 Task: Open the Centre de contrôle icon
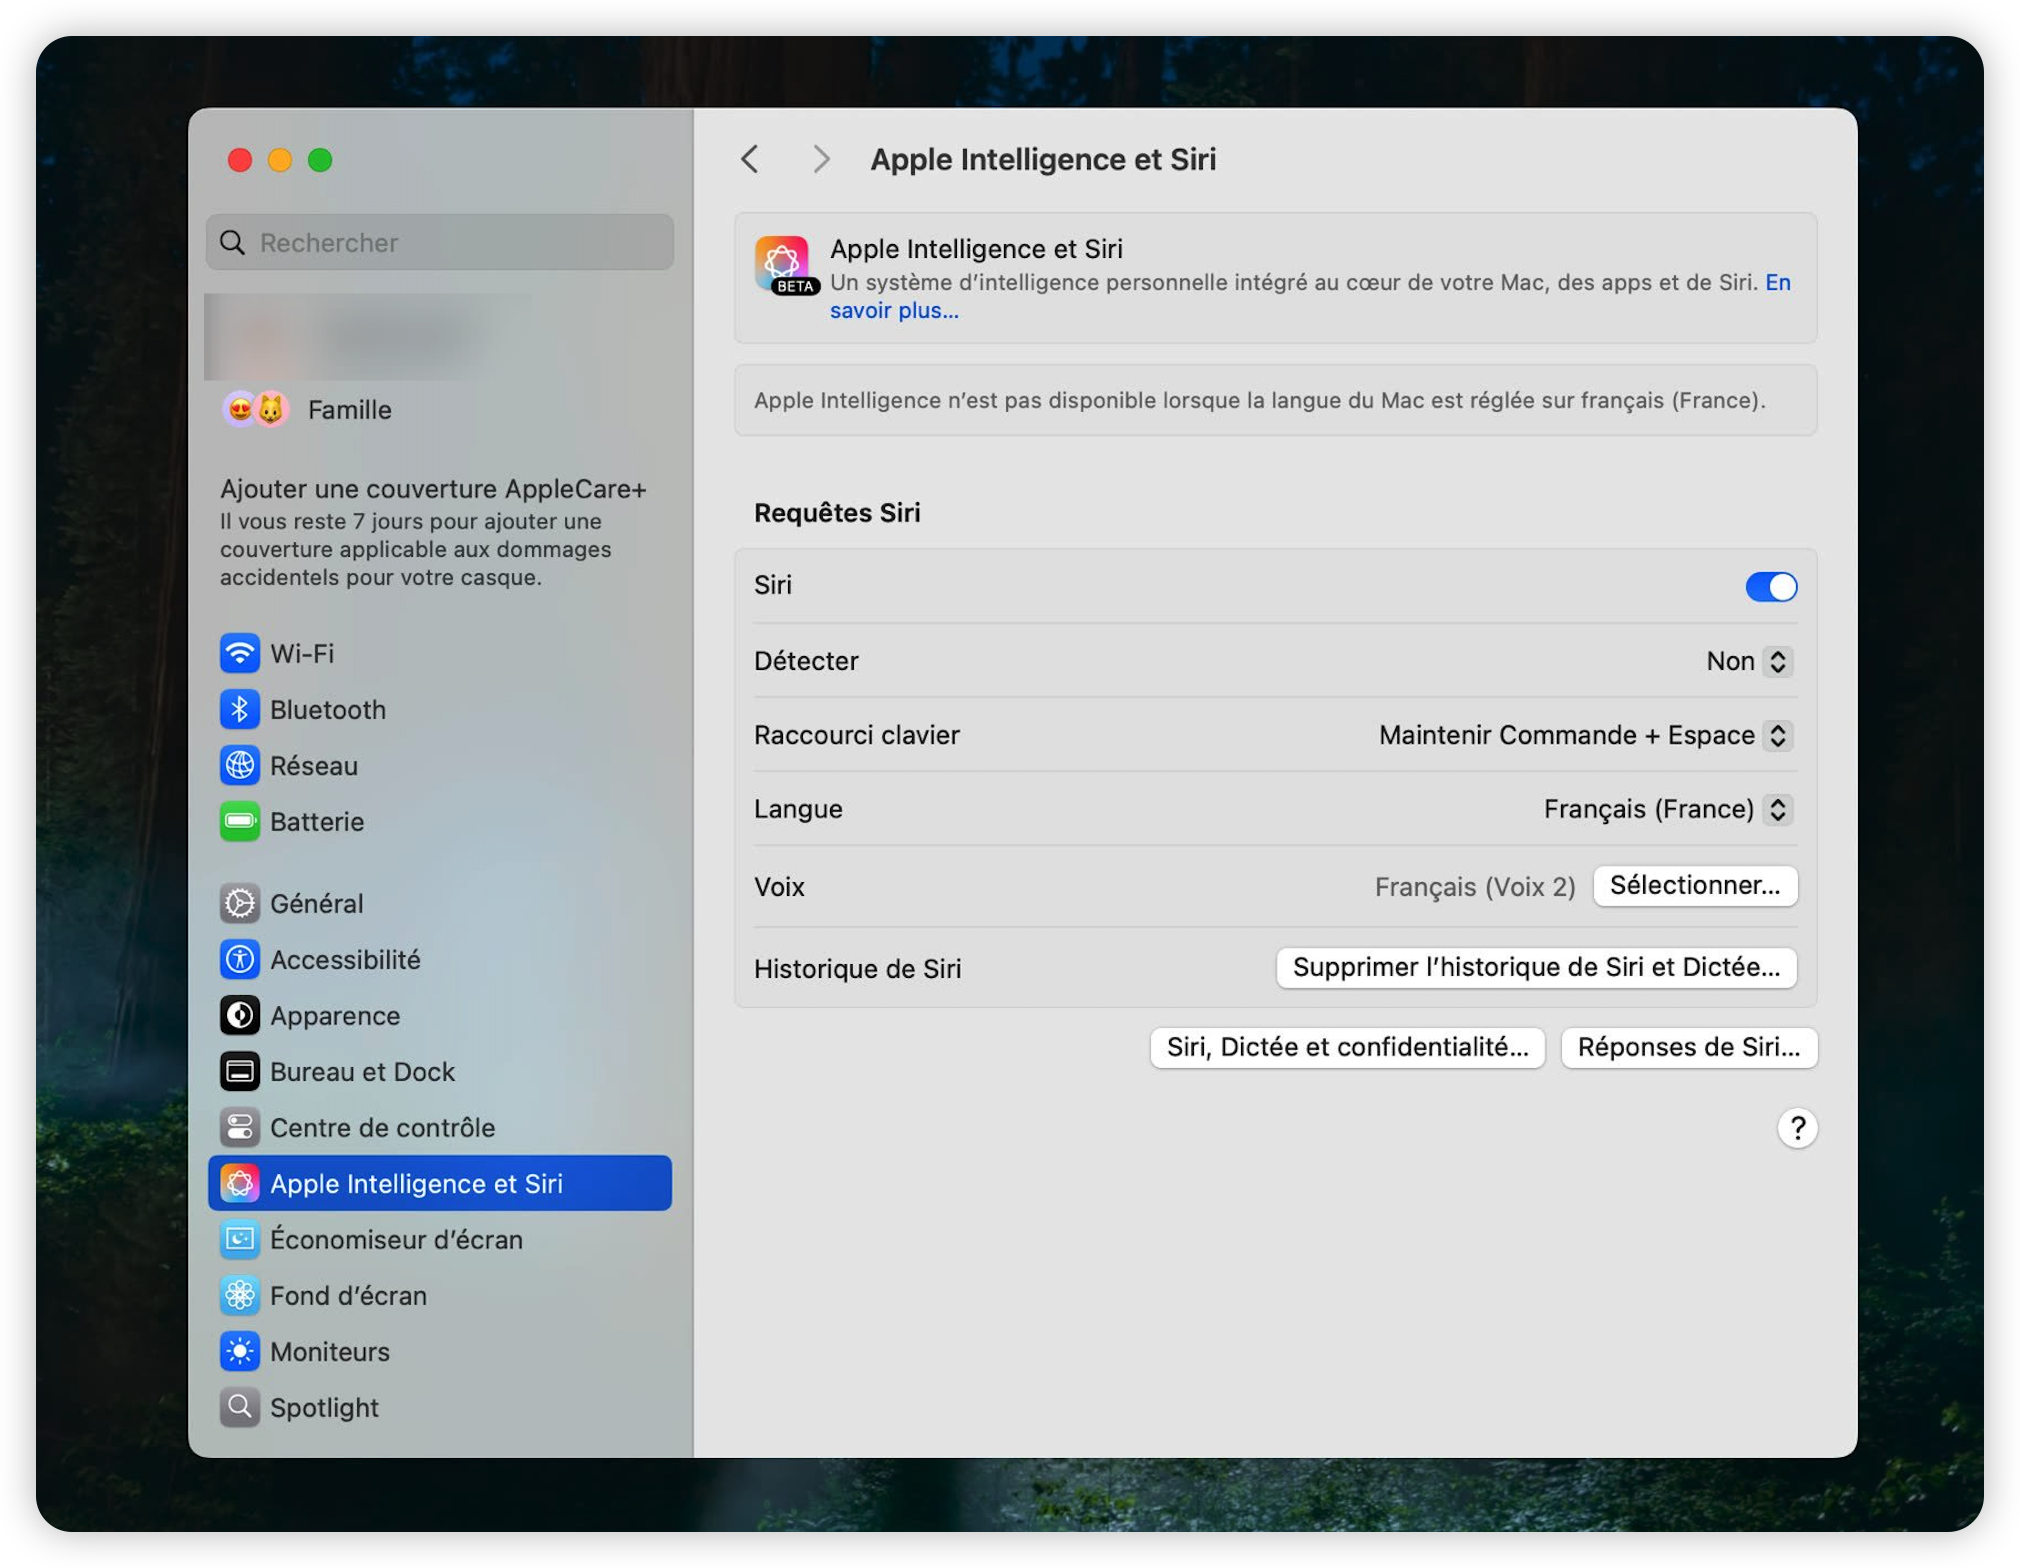(x=239, y=1128)
